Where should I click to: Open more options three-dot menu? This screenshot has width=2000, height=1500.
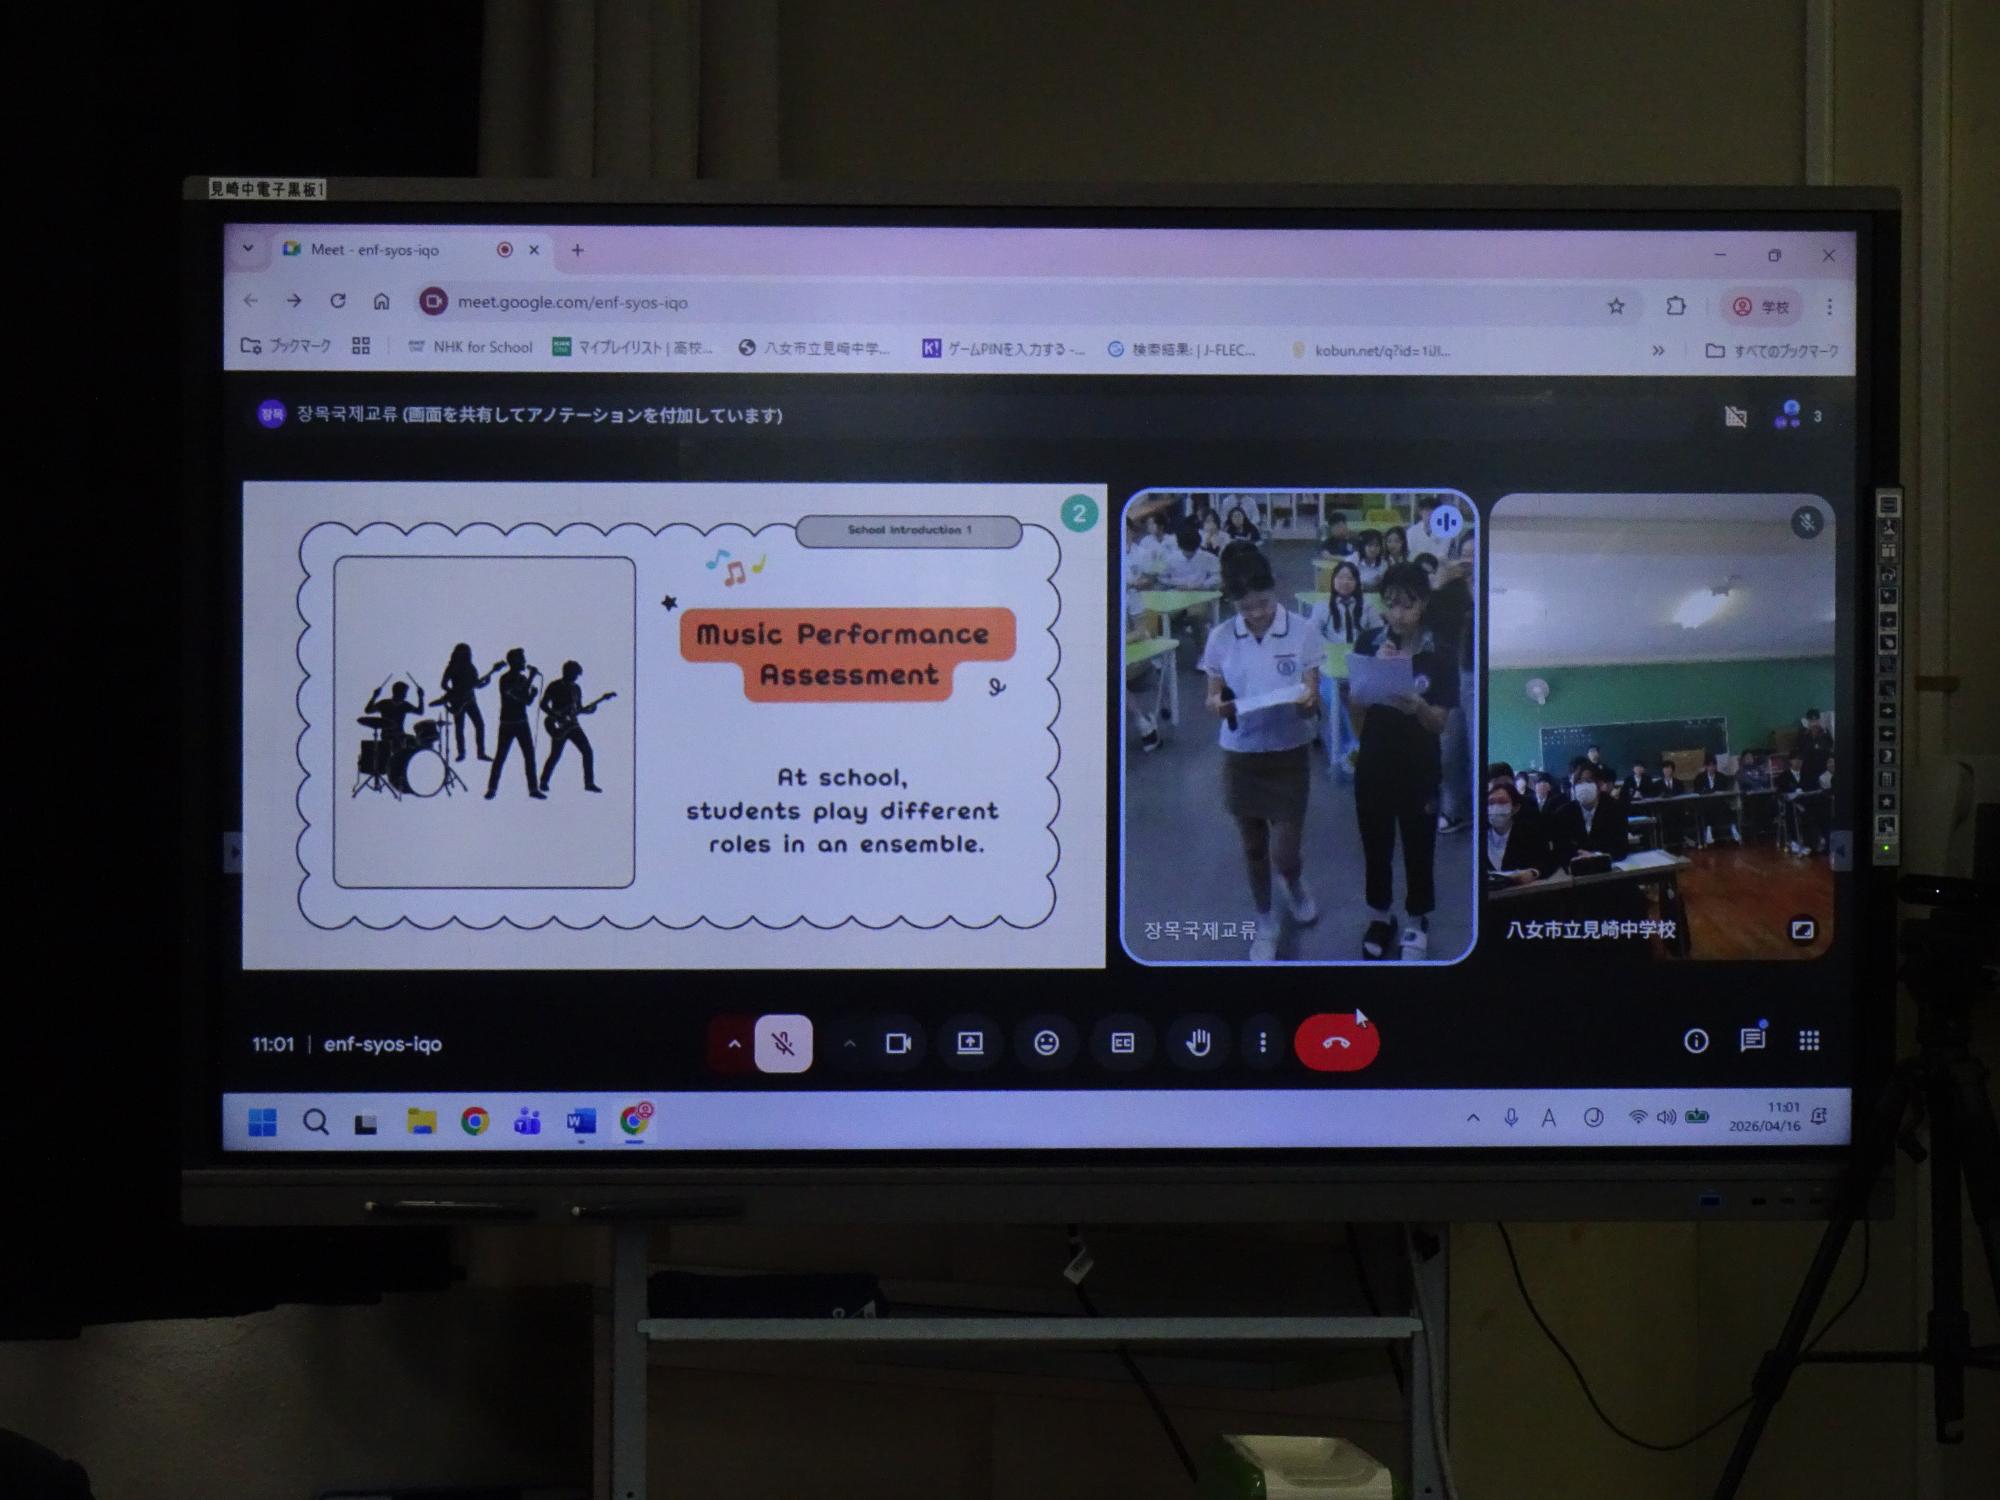point(1263,1043)
